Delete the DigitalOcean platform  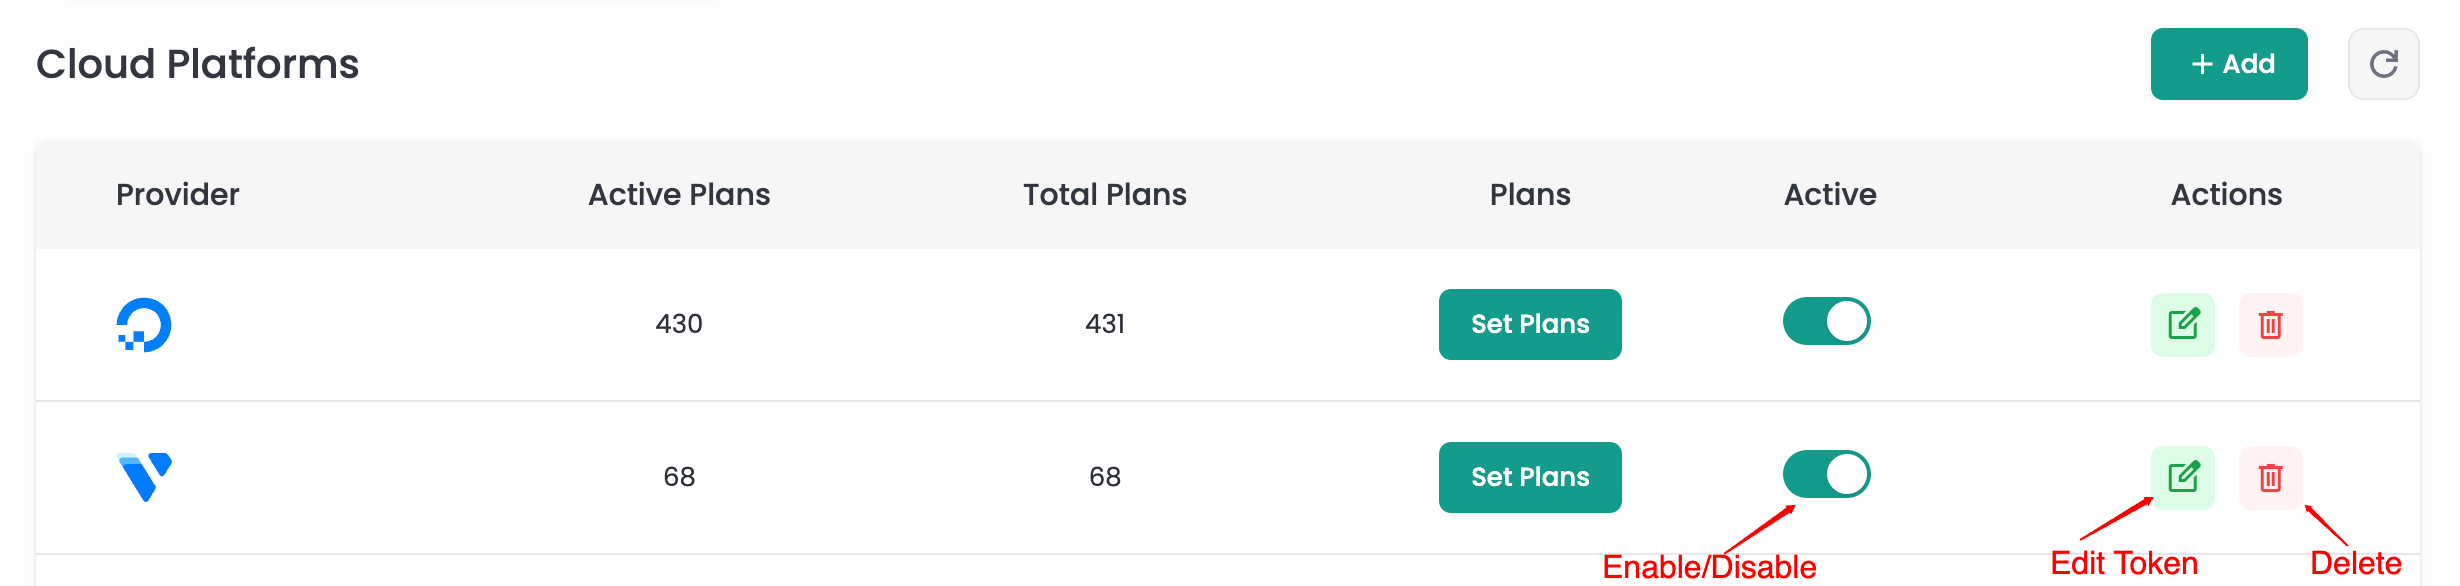(2270, 325)
